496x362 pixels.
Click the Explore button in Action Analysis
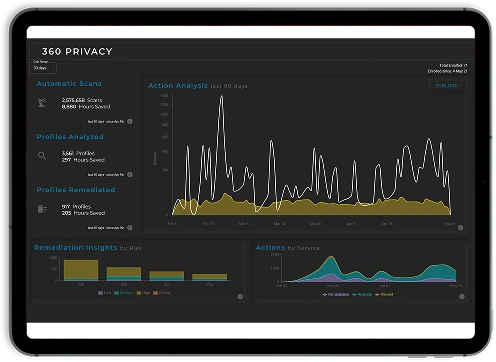click(x=446, y=86)
